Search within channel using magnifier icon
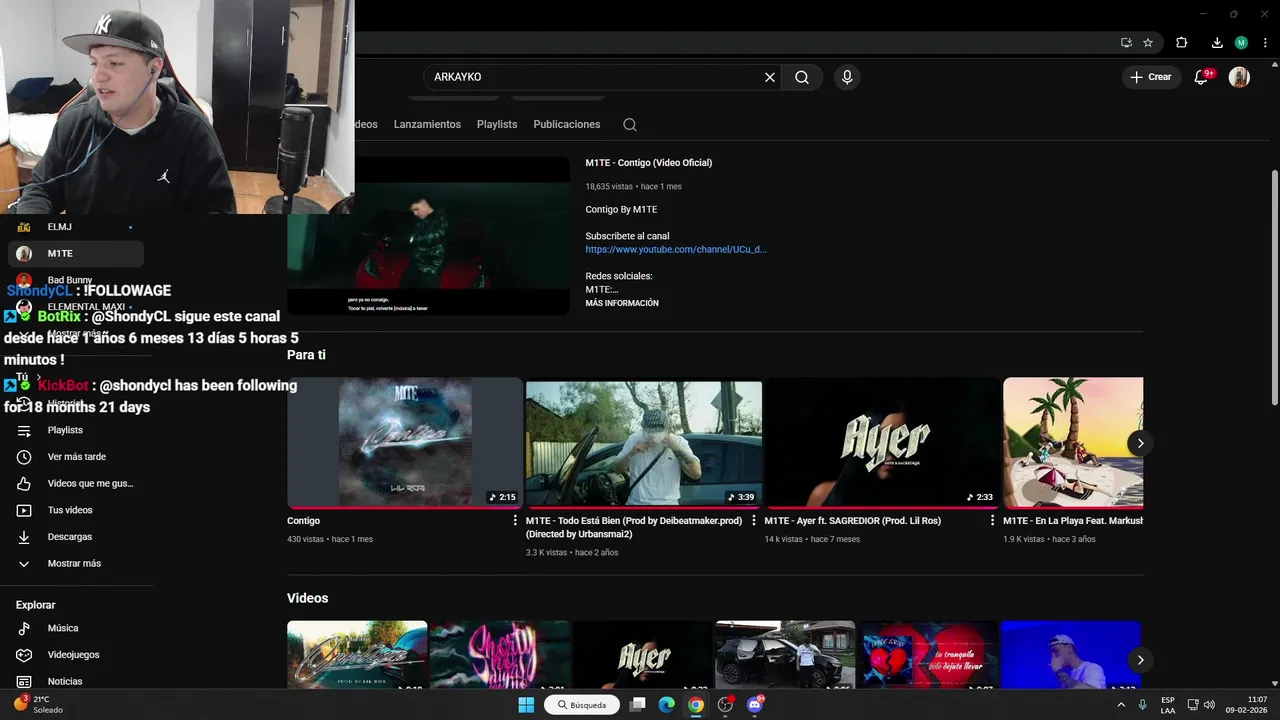This screenshot has width=1280, height=720. [x=630, y=125]
